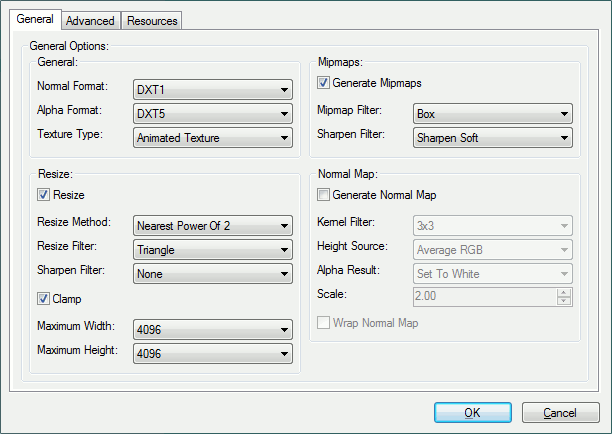Open the Texture Type combo box

[212, 137]
